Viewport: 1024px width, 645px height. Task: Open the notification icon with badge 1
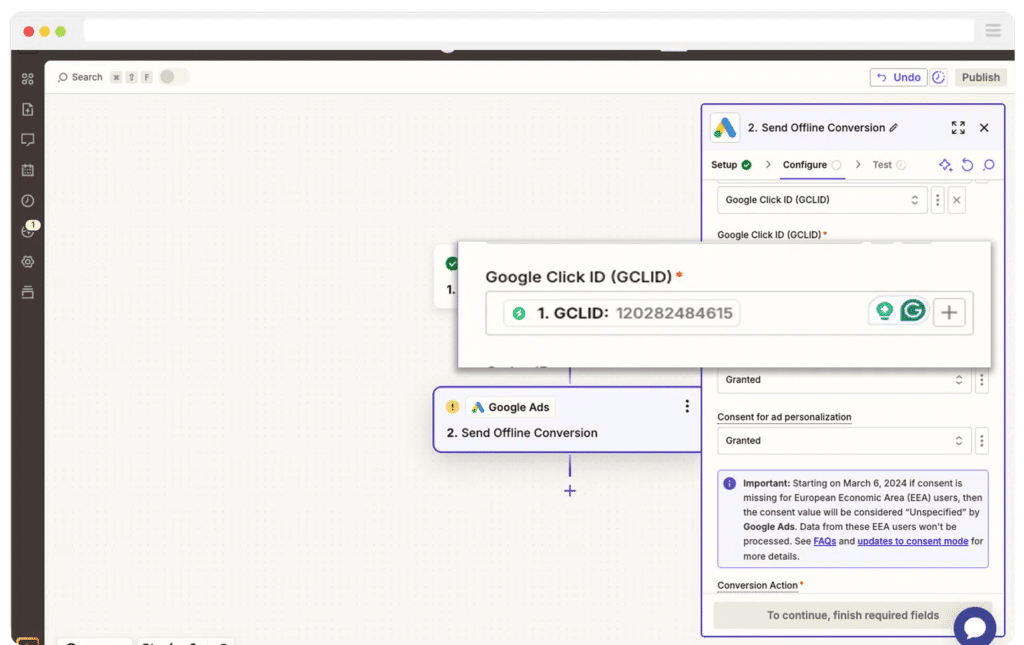(29, 230)
